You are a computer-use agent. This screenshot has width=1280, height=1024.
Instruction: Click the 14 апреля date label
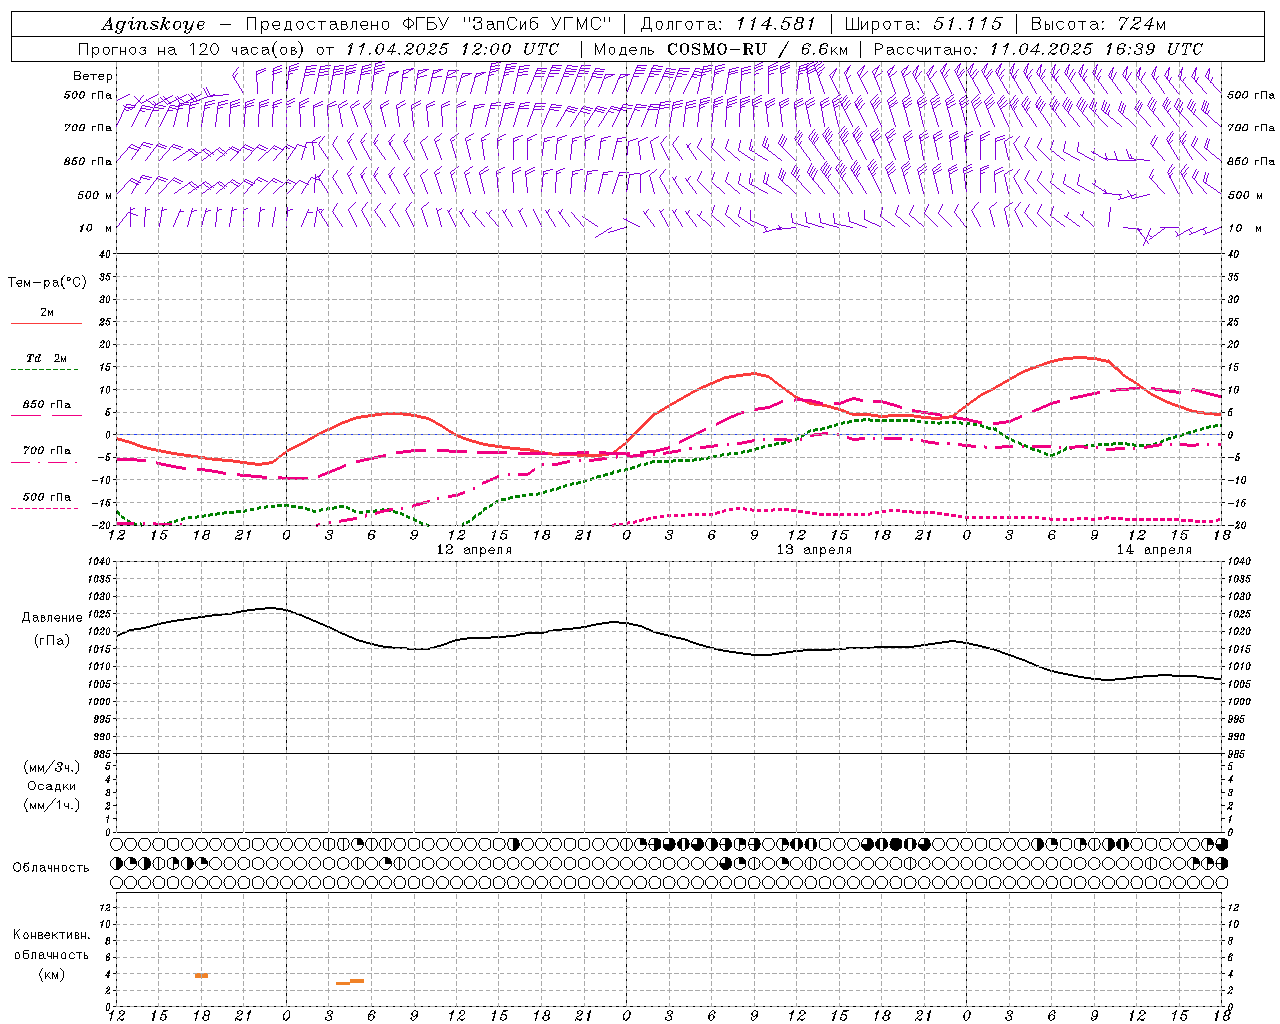1154,550
